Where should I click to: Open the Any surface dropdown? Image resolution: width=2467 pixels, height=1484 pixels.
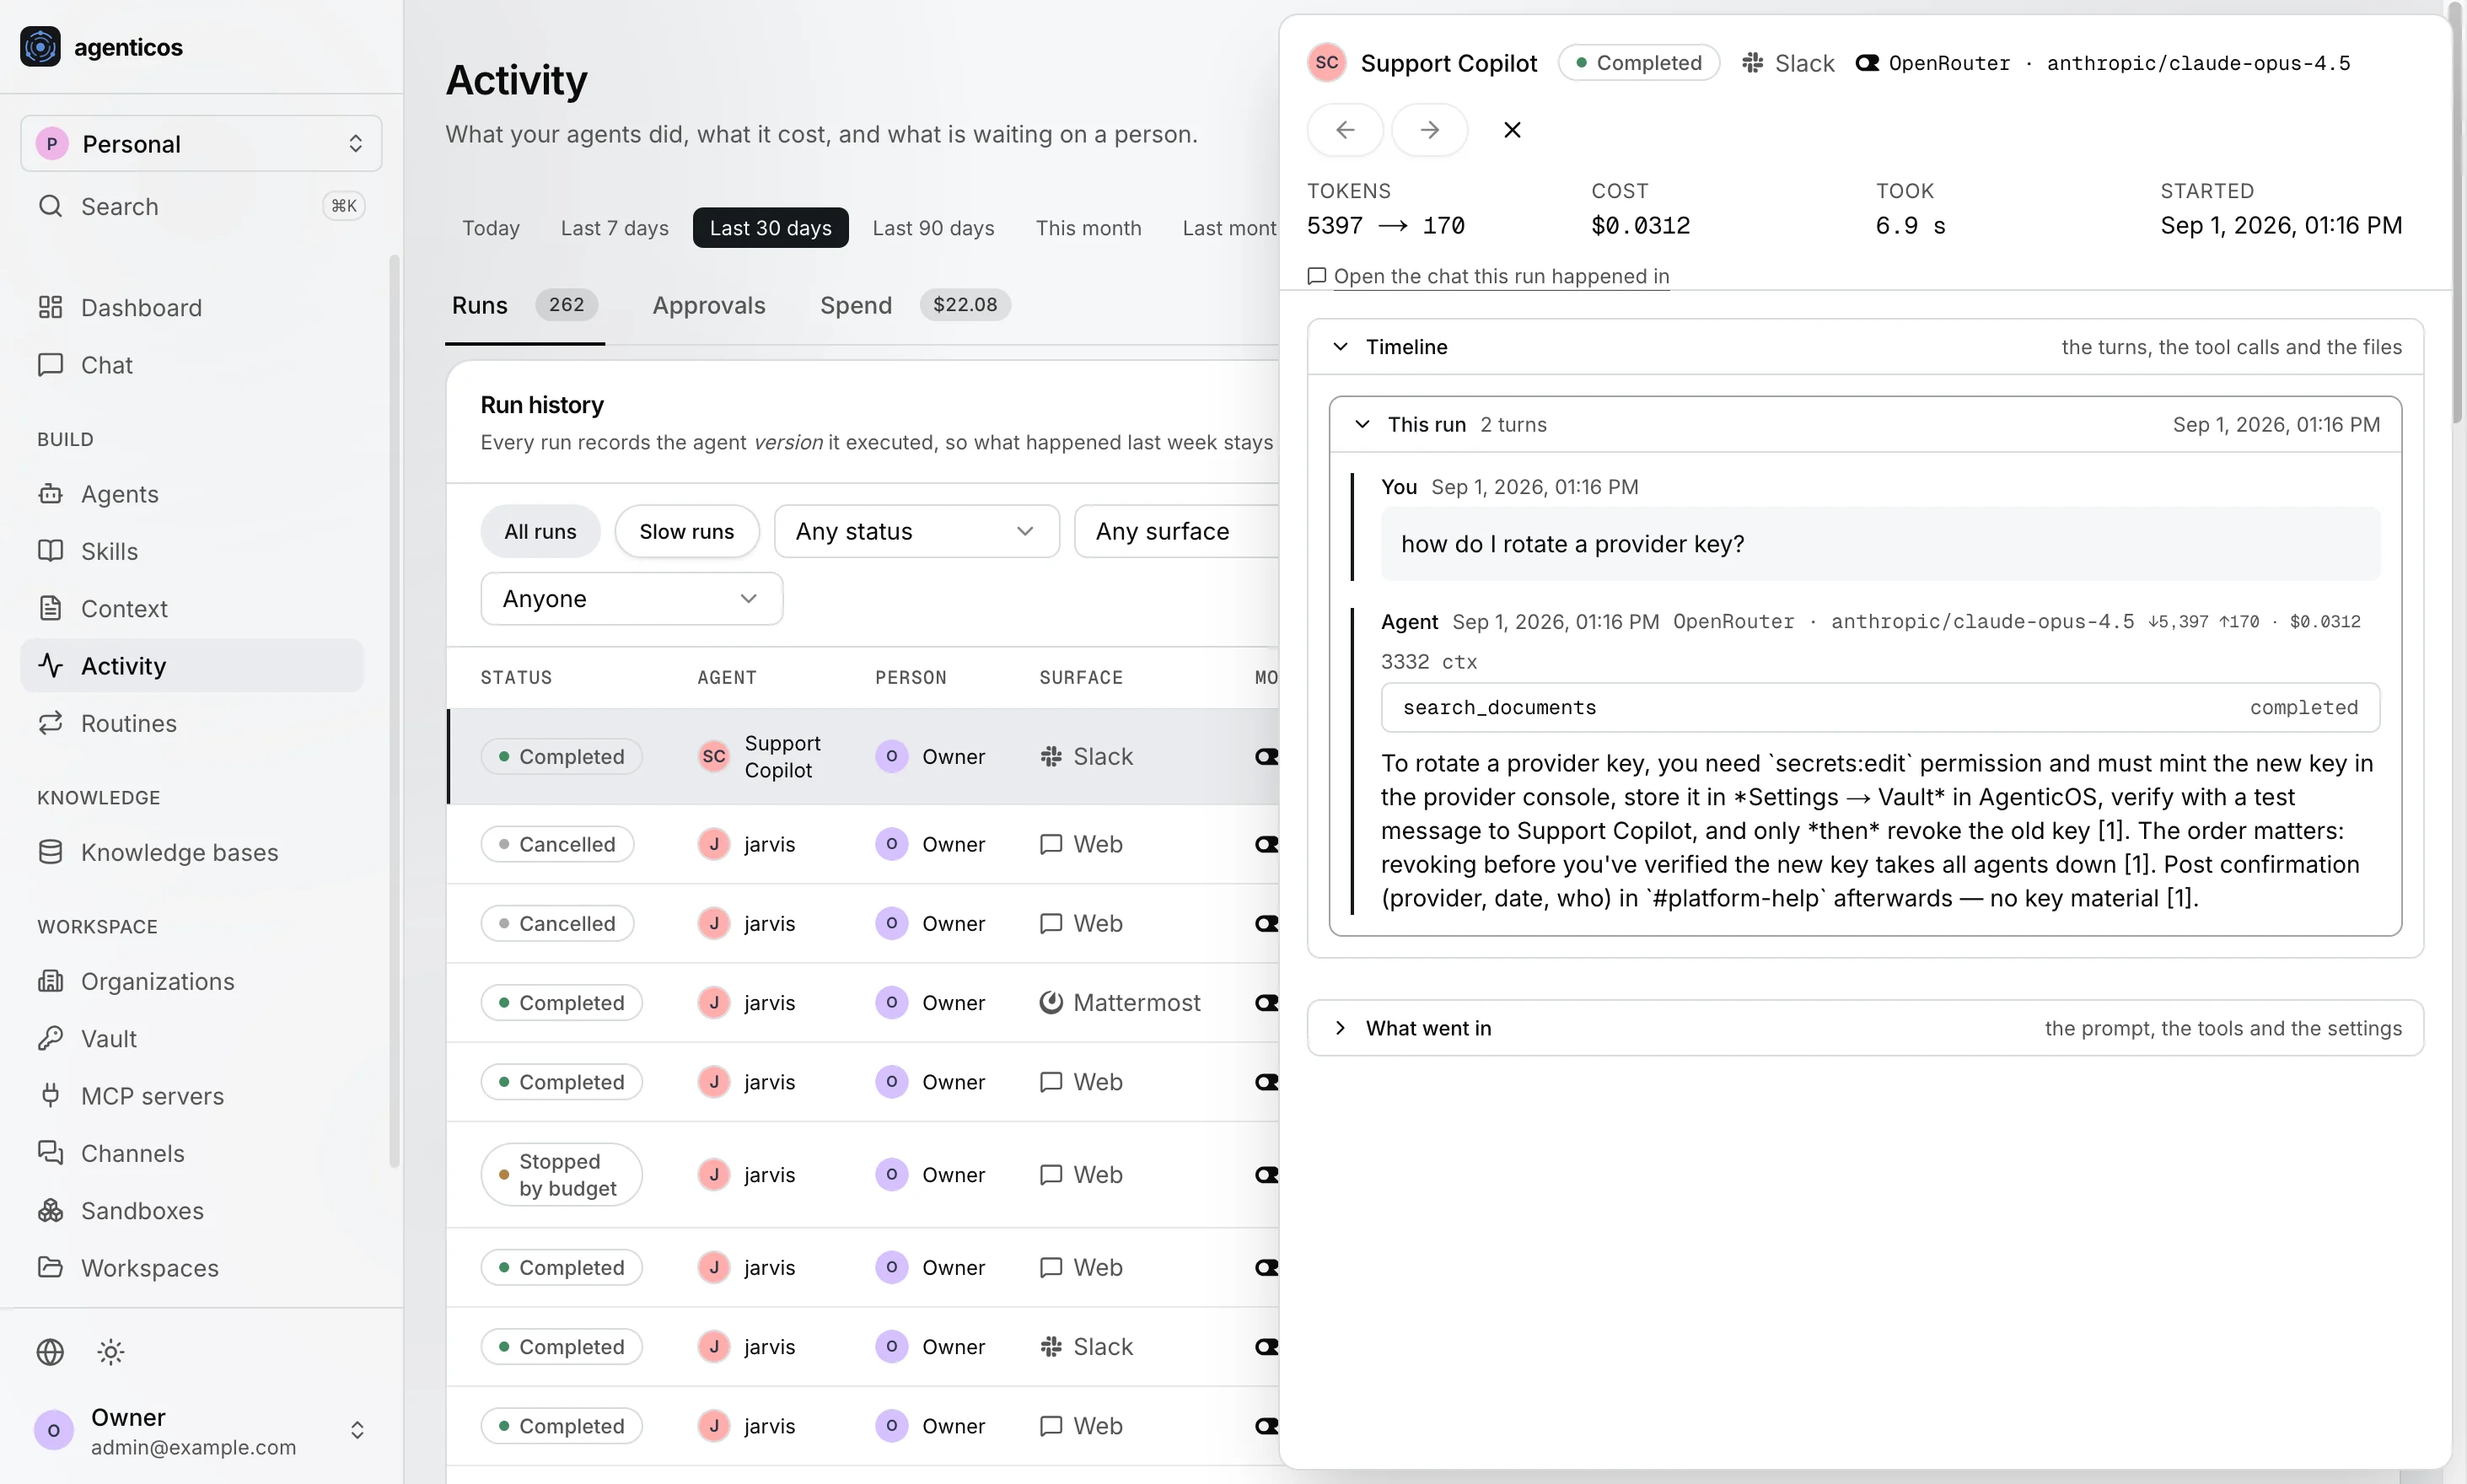pos(1176,531)
